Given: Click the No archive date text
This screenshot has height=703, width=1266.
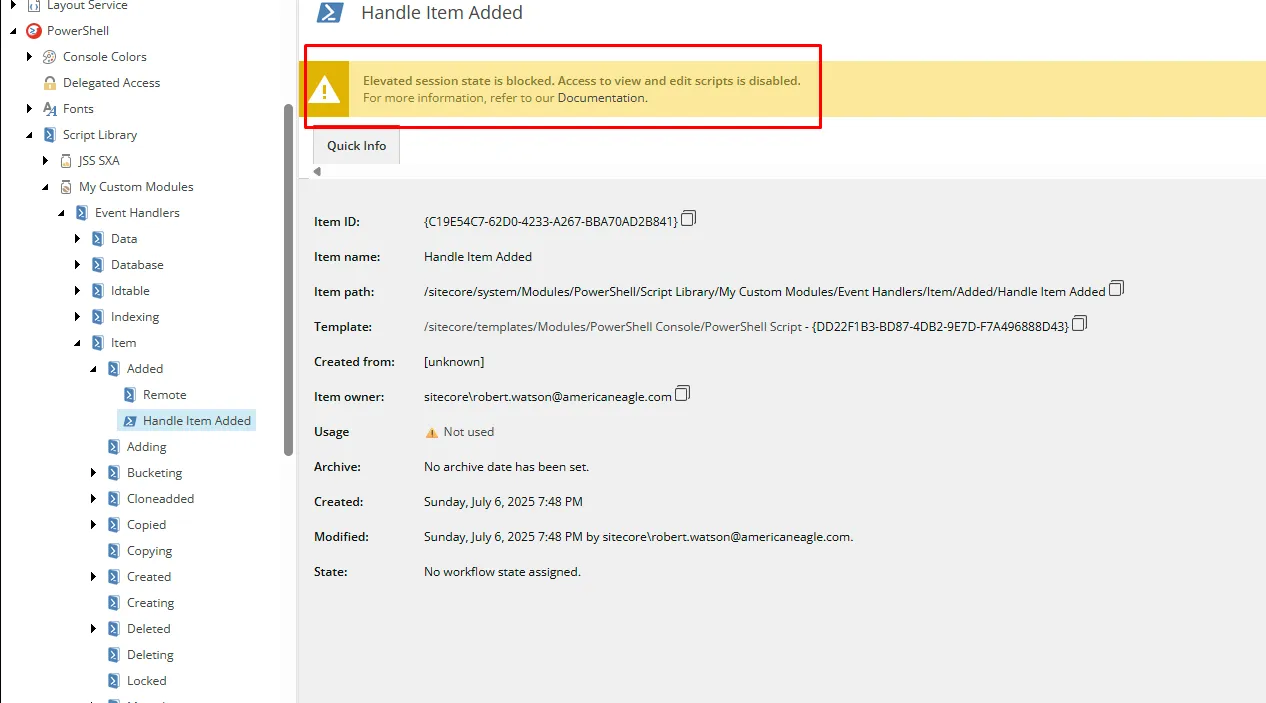Looking at the screenshot, I should click(x=507, y=467).
